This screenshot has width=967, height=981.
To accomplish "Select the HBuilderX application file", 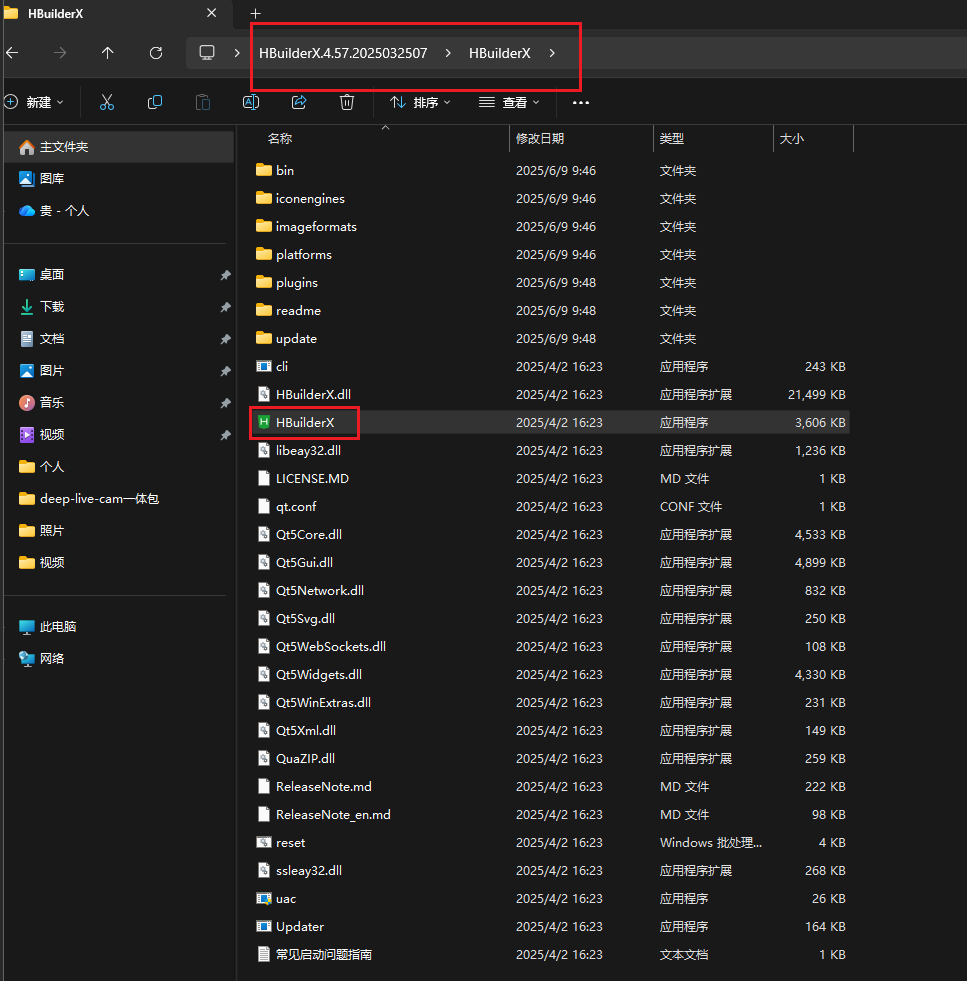I will pos(304,423).
